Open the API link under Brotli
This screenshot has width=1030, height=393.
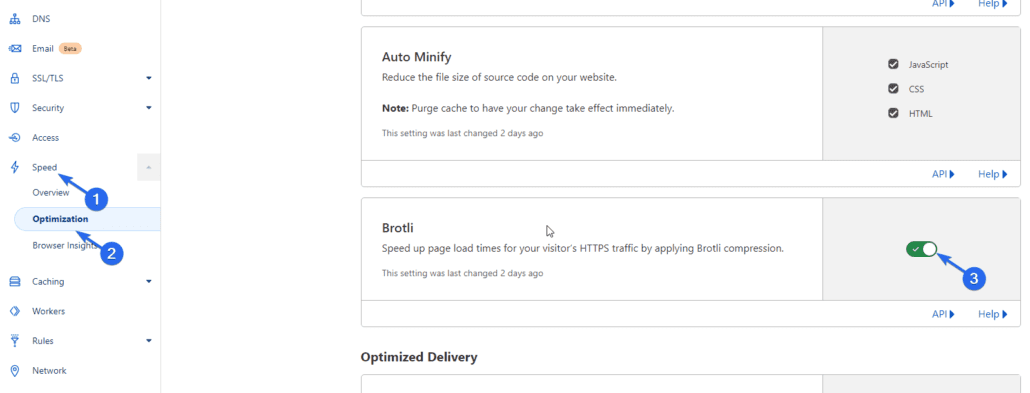pyautogui.click(x=943, y=314)
